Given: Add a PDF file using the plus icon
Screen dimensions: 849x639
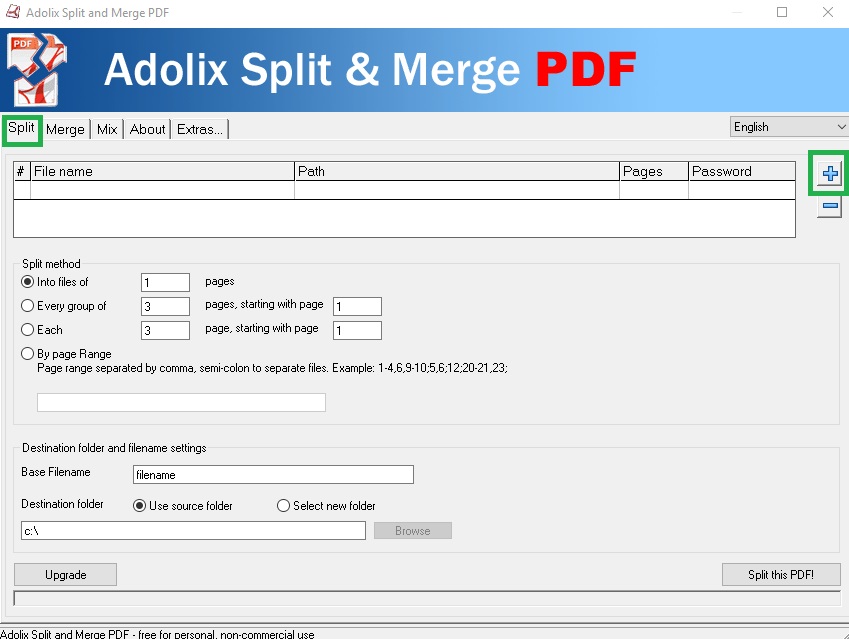Looking at the screenshot, I should (827, 172).
